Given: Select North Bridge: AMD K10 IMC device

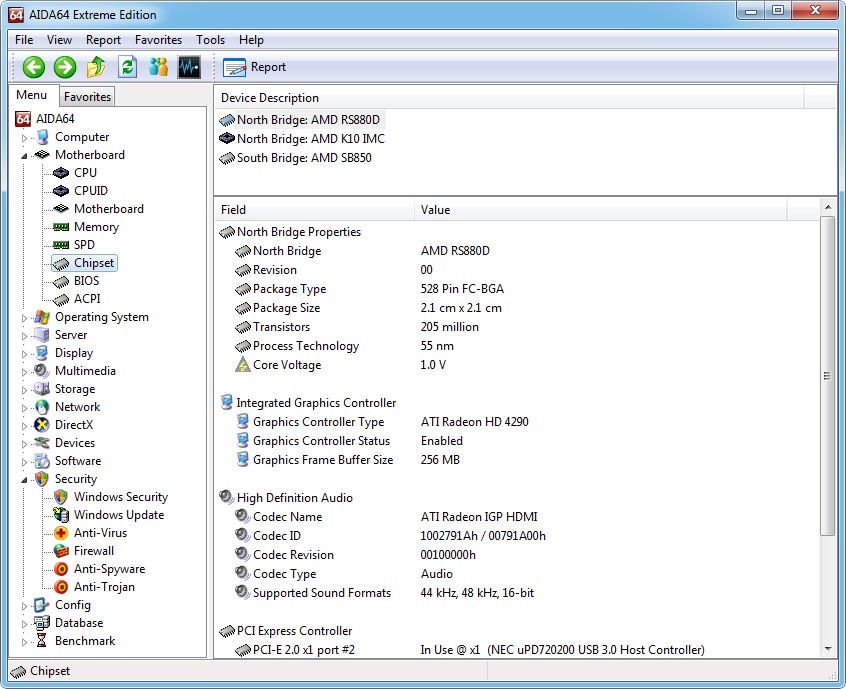Looking at the screenshot, I should pyautogui.click(x=302, y=139).
